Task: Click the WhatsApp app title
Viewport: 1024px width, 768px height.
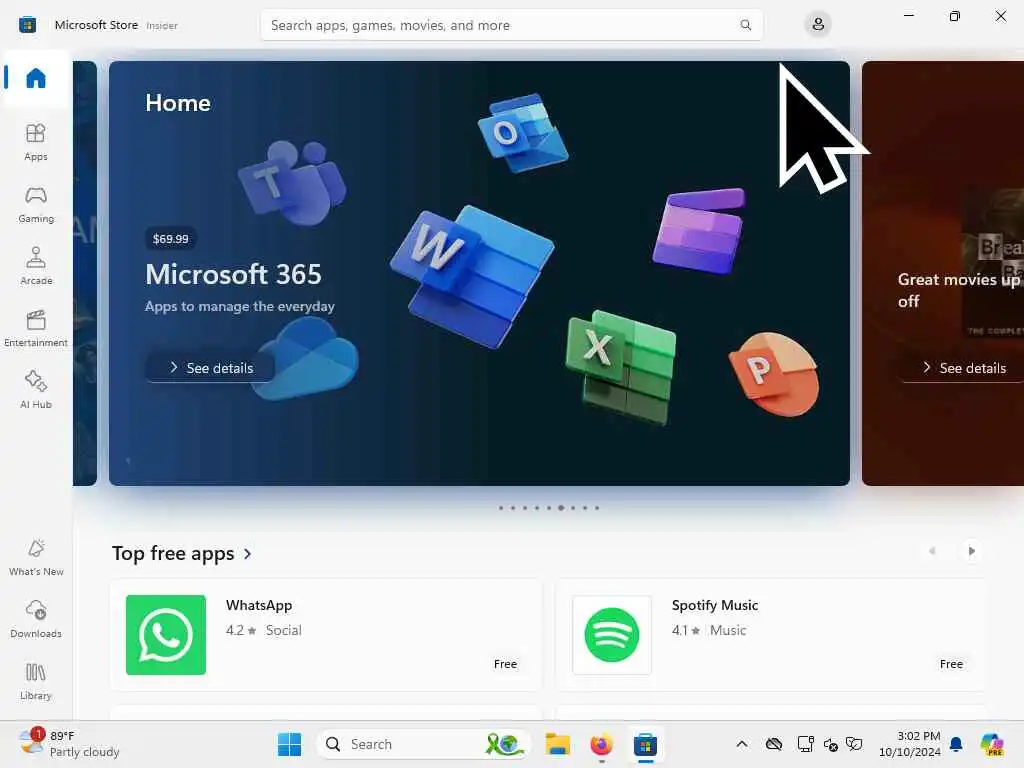Action: (x=259, y=605)
